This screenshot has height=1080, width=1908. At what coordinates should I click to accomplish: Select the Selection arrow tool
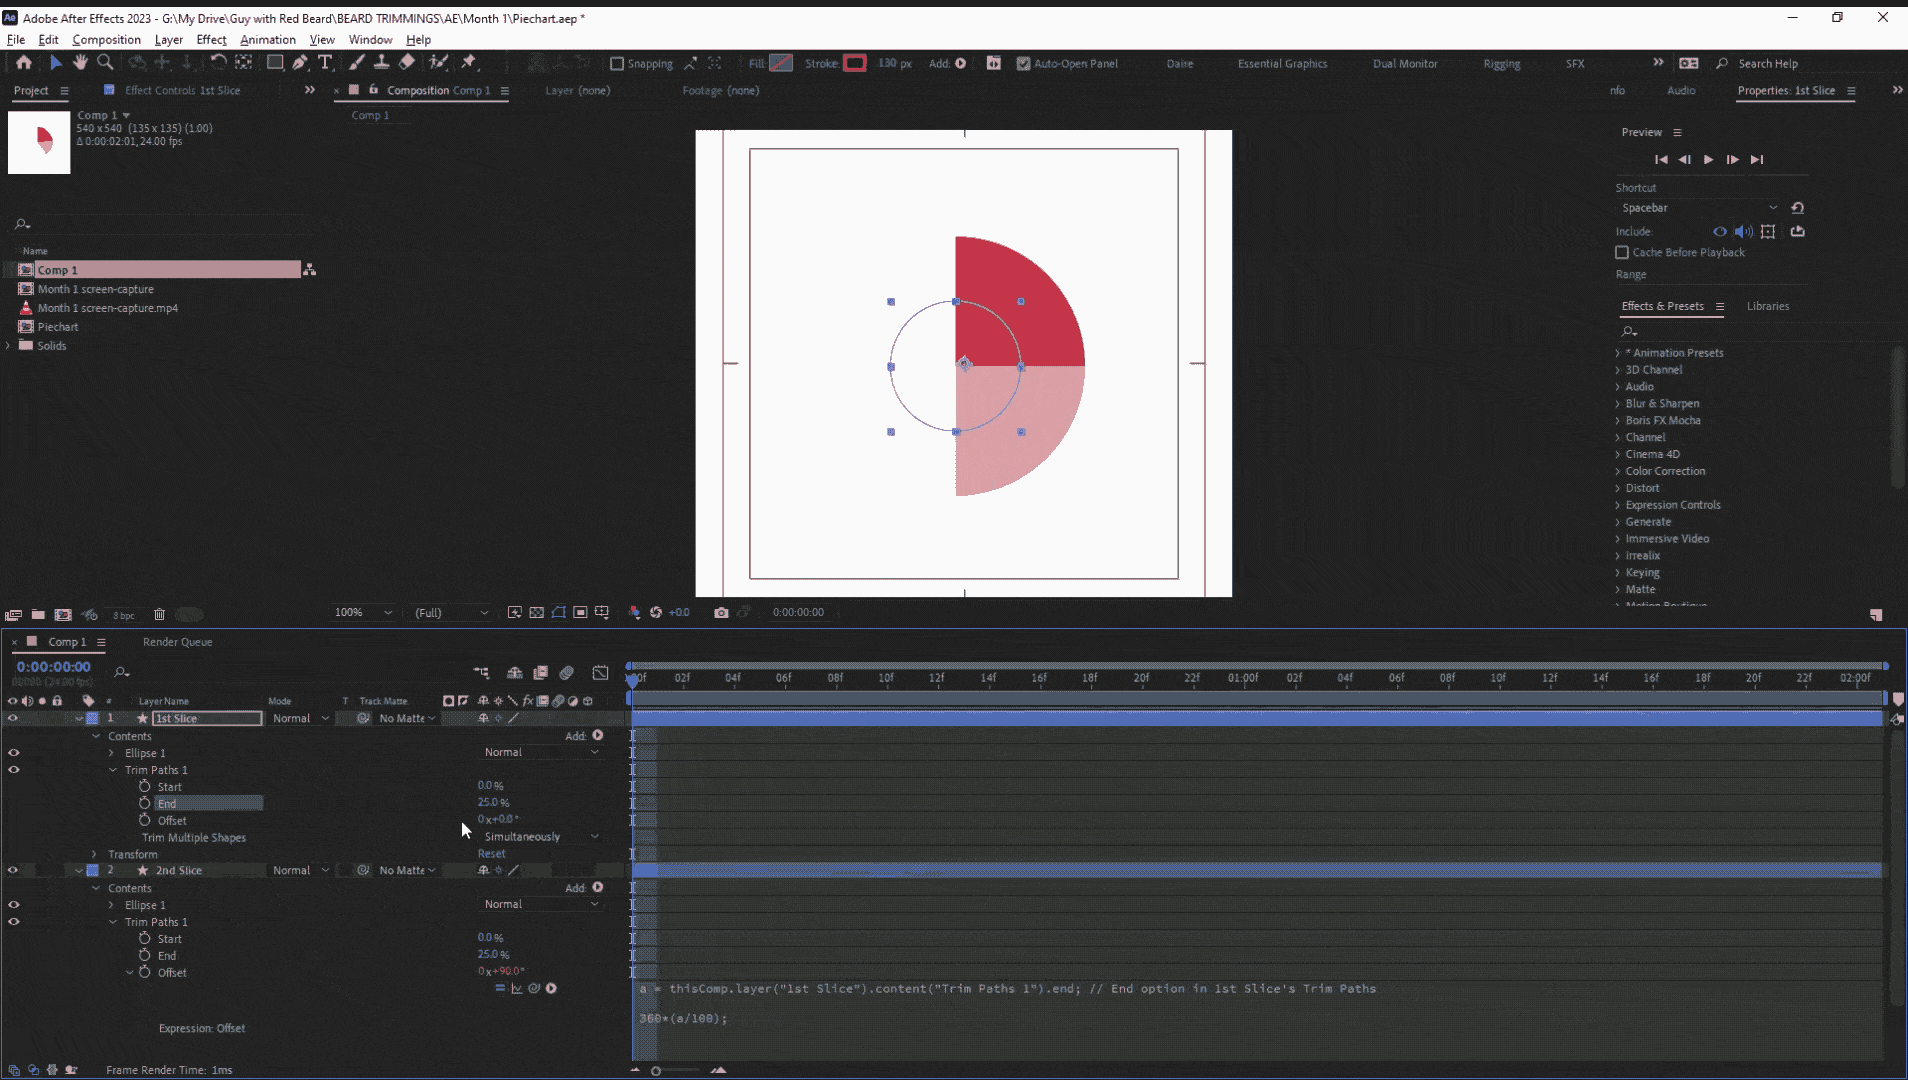(56, 62)
